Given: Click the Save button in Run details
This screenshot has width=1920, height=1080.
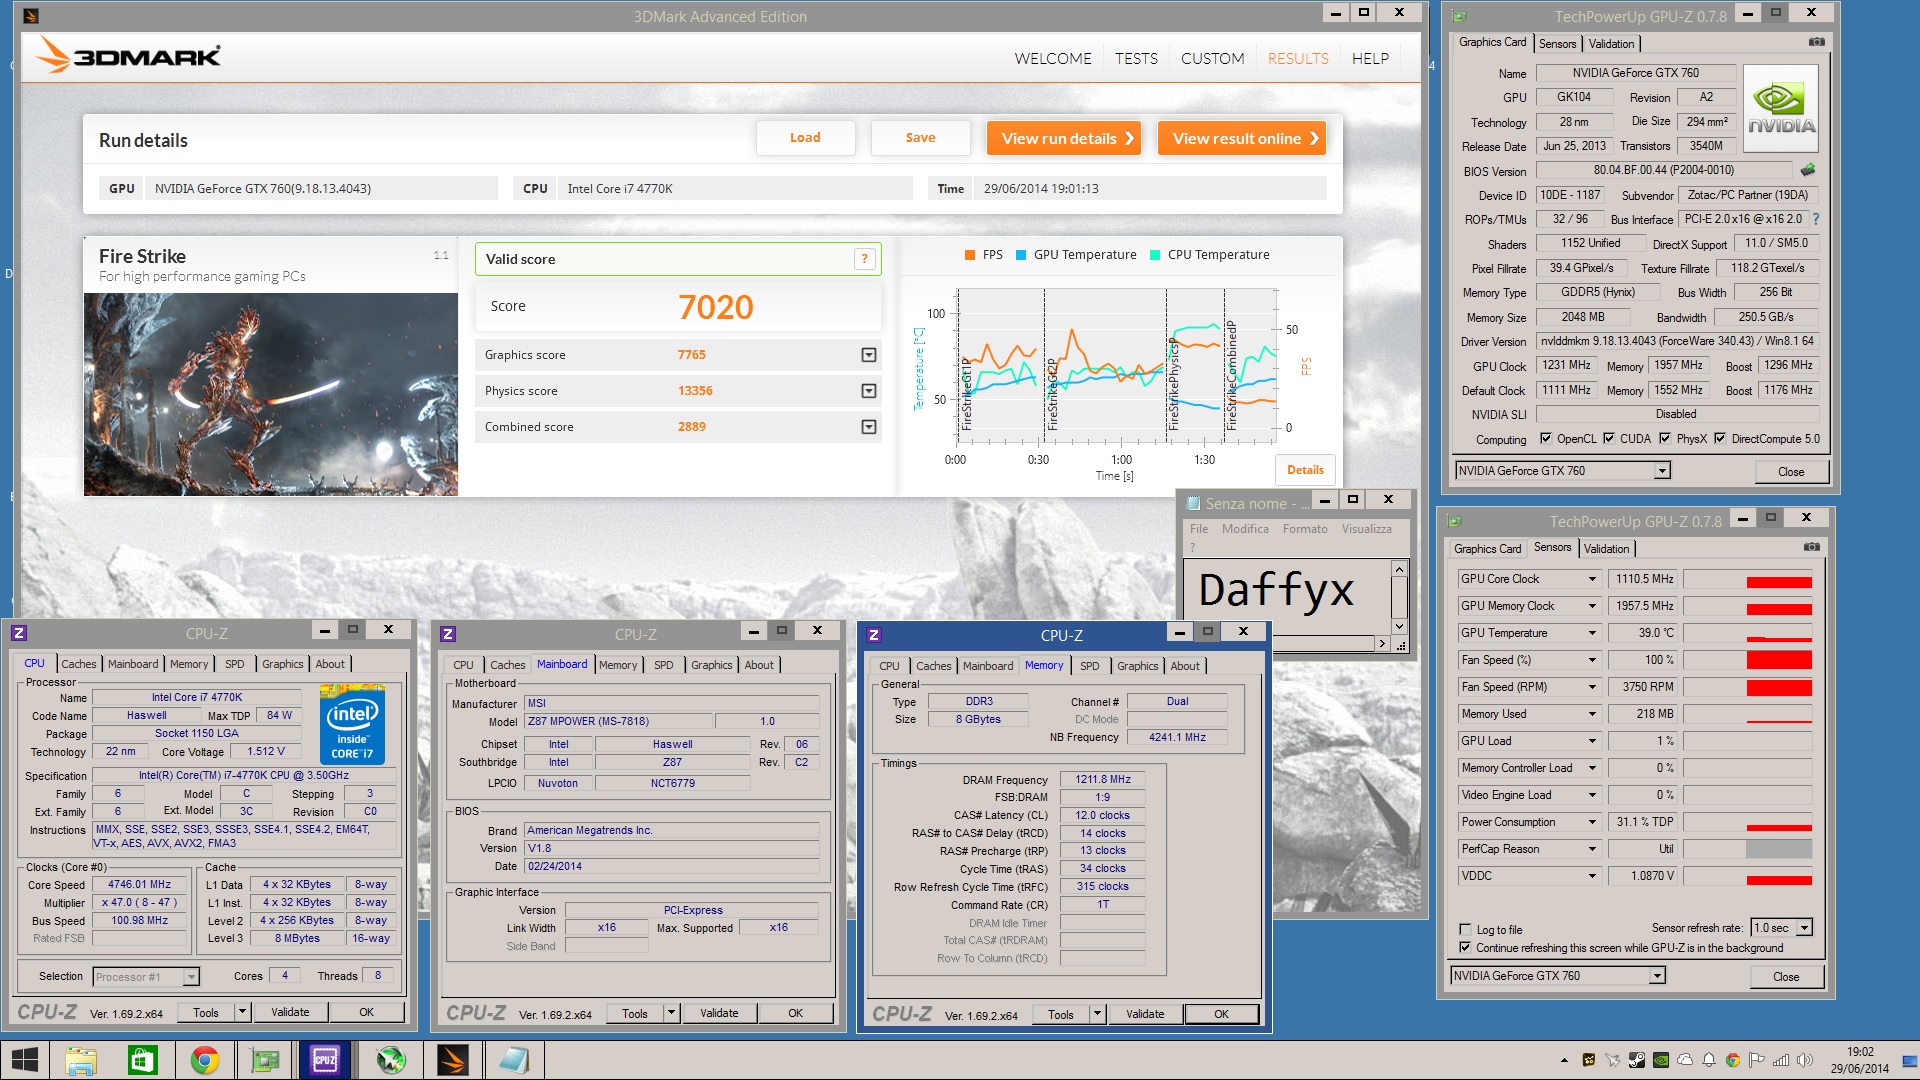Looking at the screenshot, I should point(920,138).
